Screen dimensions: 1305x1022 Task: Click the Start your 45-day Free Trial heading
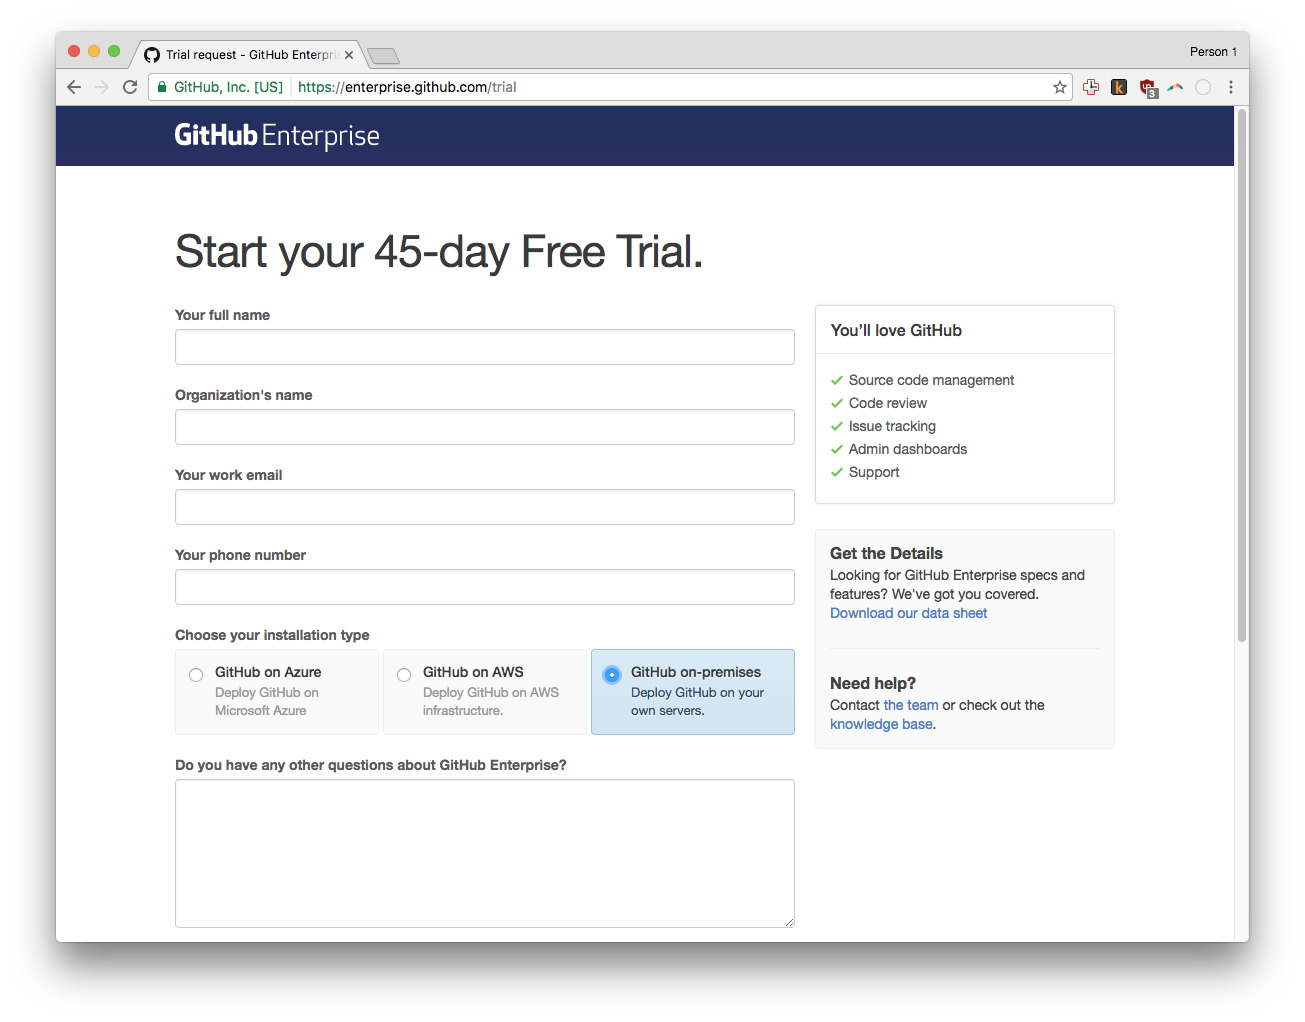(439, 252)
